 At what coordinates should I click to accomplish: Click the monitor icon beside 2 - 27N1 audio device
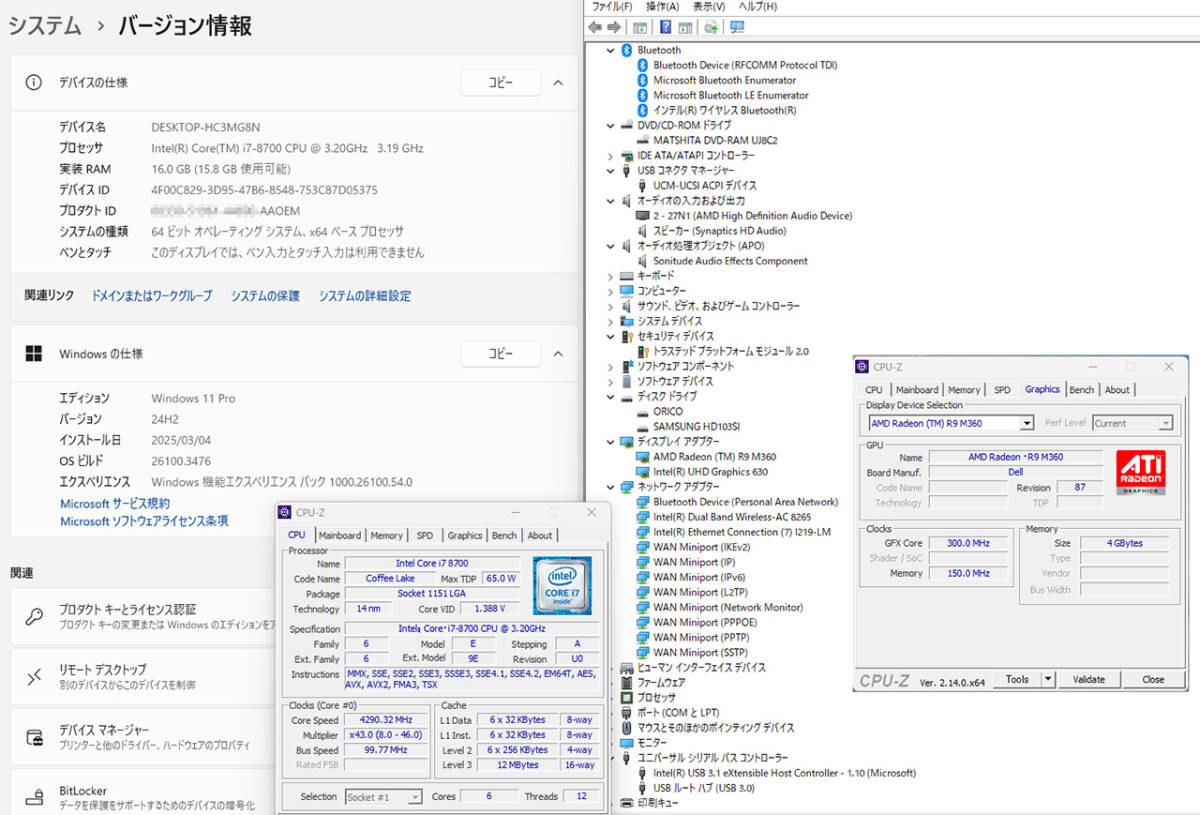[x=643, y=215]
